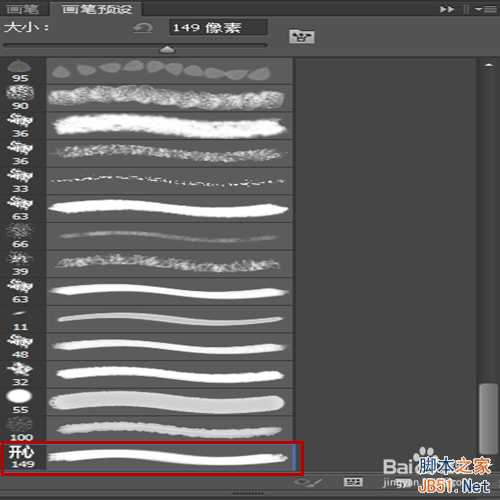Click the brush size slider handle
Screen dimensions: 500x500
167,50
